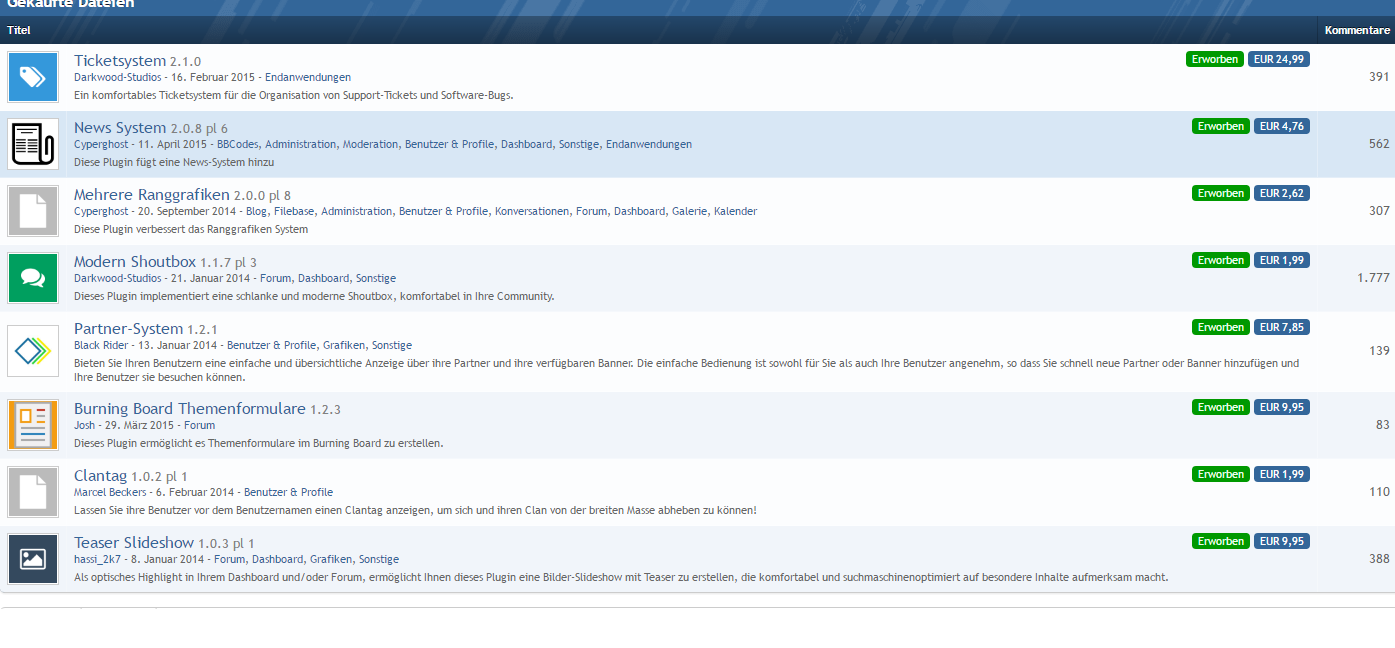Open the Ticketsystem file title link
1395x648 pixels.
[x=120, y=61]
